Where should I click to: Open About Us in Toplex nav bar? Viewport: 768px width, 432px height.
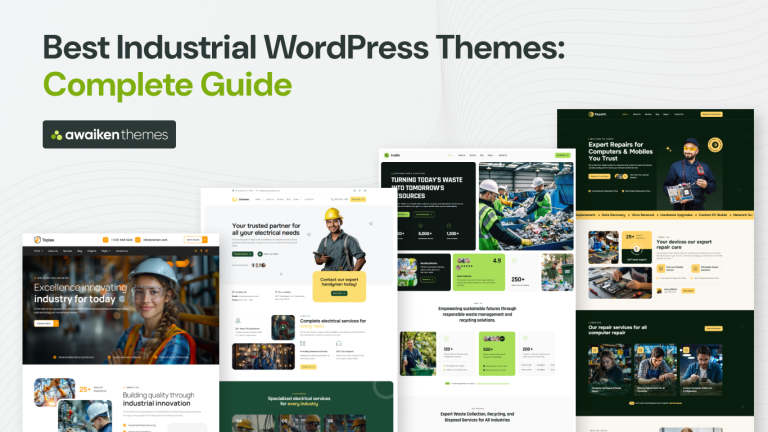pyautogui.click(x=53, y=251)
